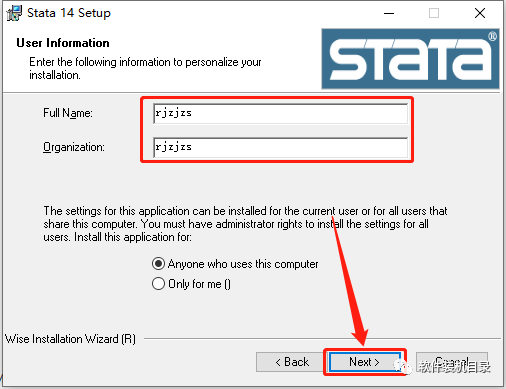
Task: Choose the Only for me radio button
Action: click(158, 284)
